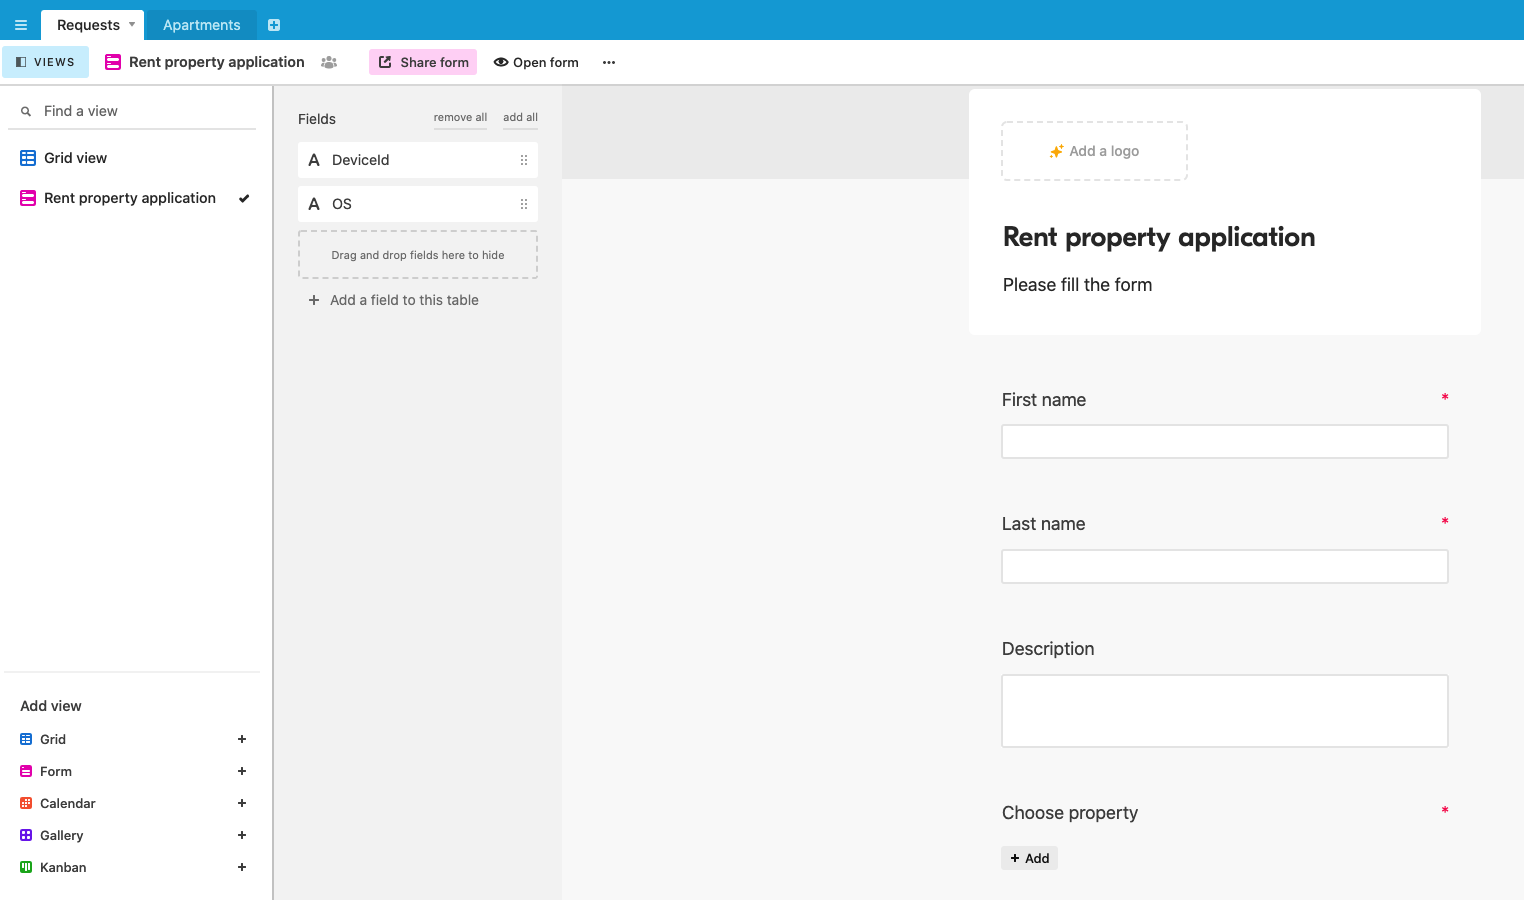Click plus icon to add Gallery view
The width and height of the screenshot is (1524, 900).
click(x=242, y=835)
